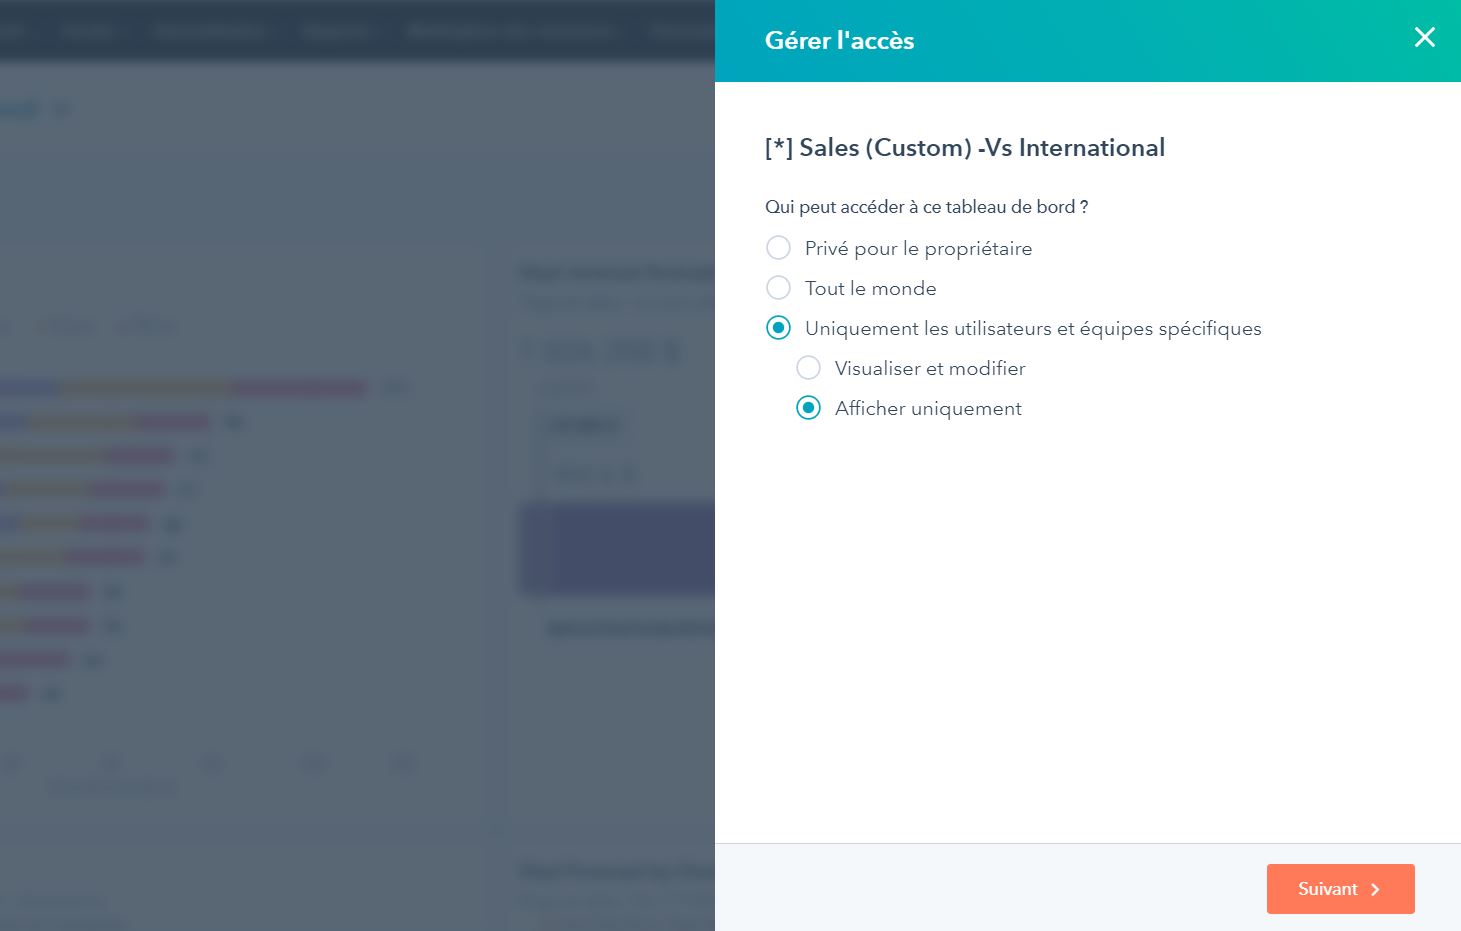Click the question Qui peut accéder text
This screenshot has width=1461, height=931.
point(926,207)
